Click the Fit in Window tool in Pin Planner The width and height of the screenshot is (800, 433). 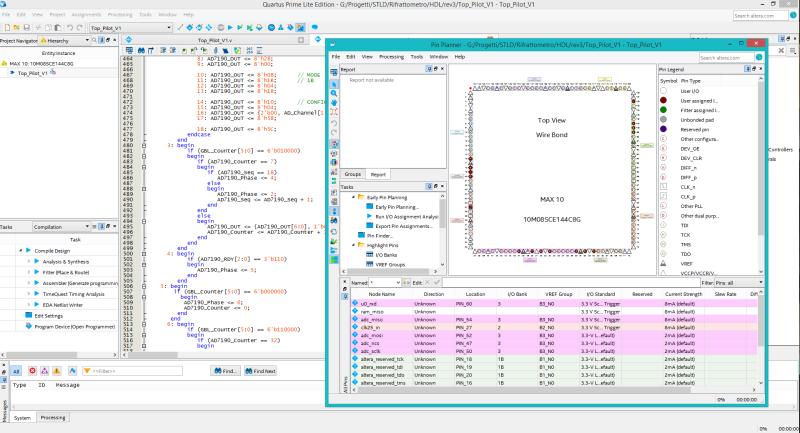click(x=334, y=112)
